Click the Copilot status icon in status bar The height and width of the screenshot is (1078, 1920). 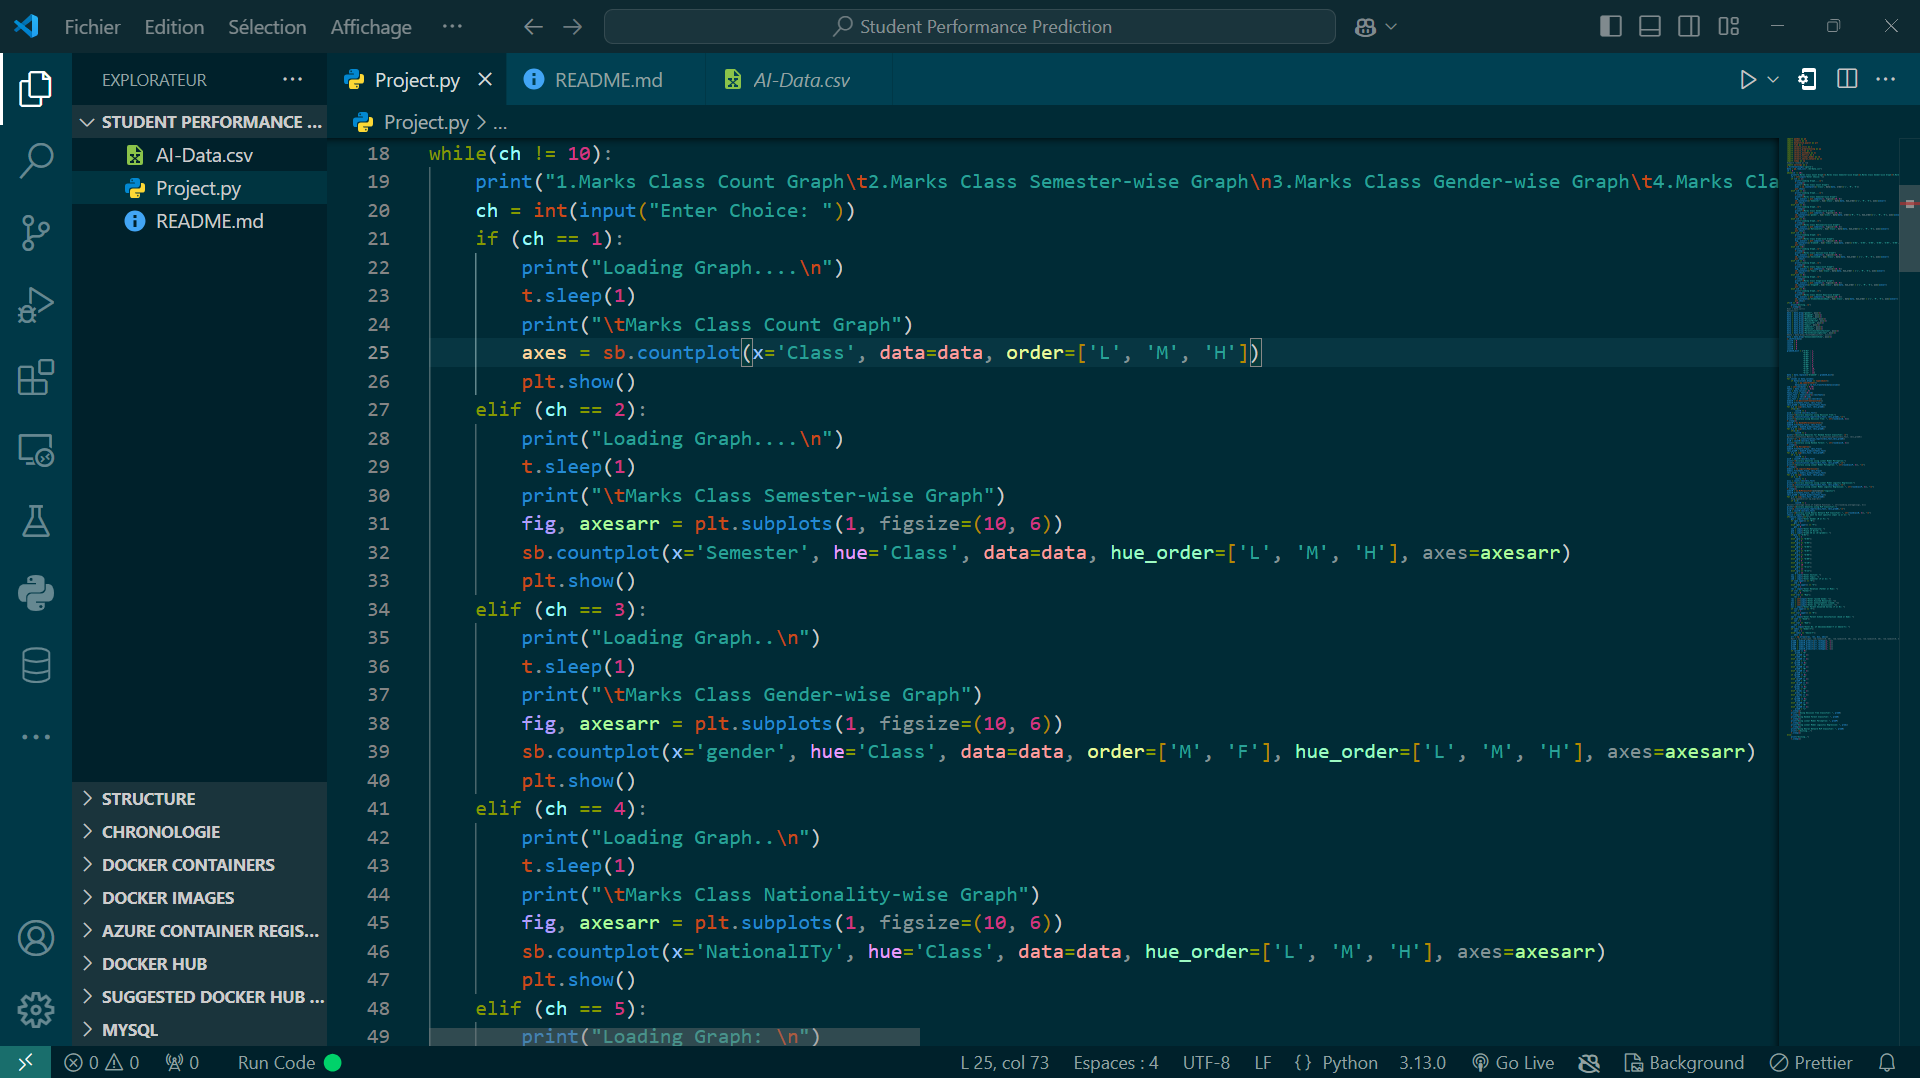click(x=1589, y=1063)
